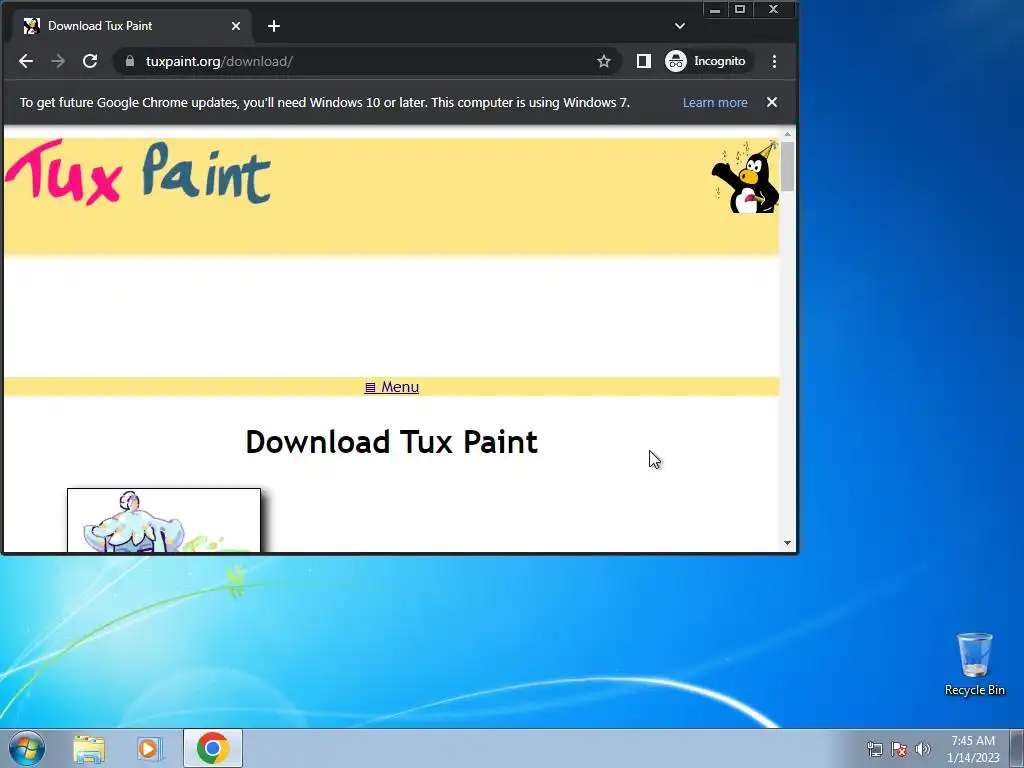The height and width of the screenshot is (768, 1024).
Task: Select the Download Tux Paint tab
Action: pos(132,26)
